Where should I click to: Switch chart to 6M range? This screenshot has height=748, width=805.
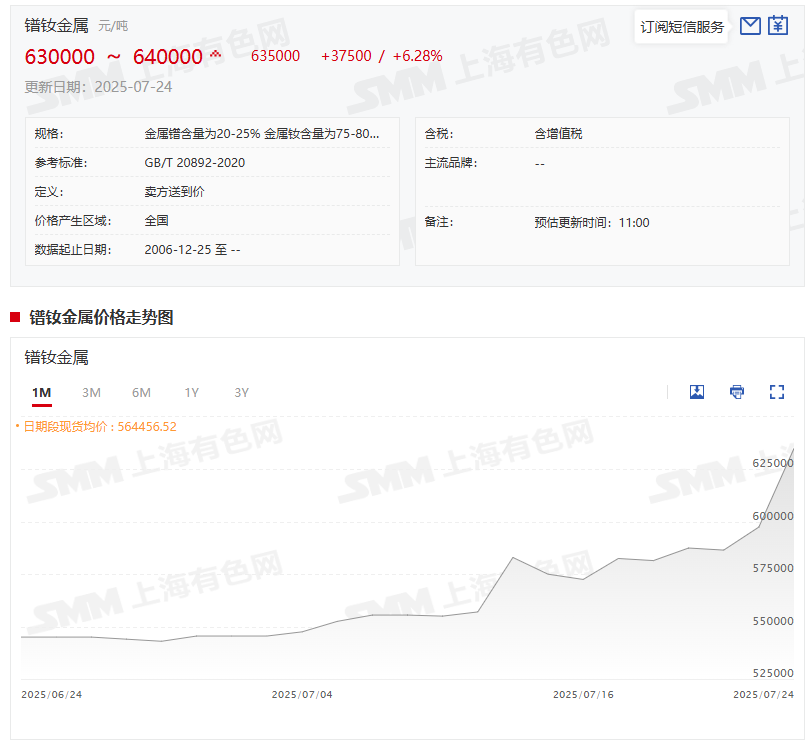[141, 393]
